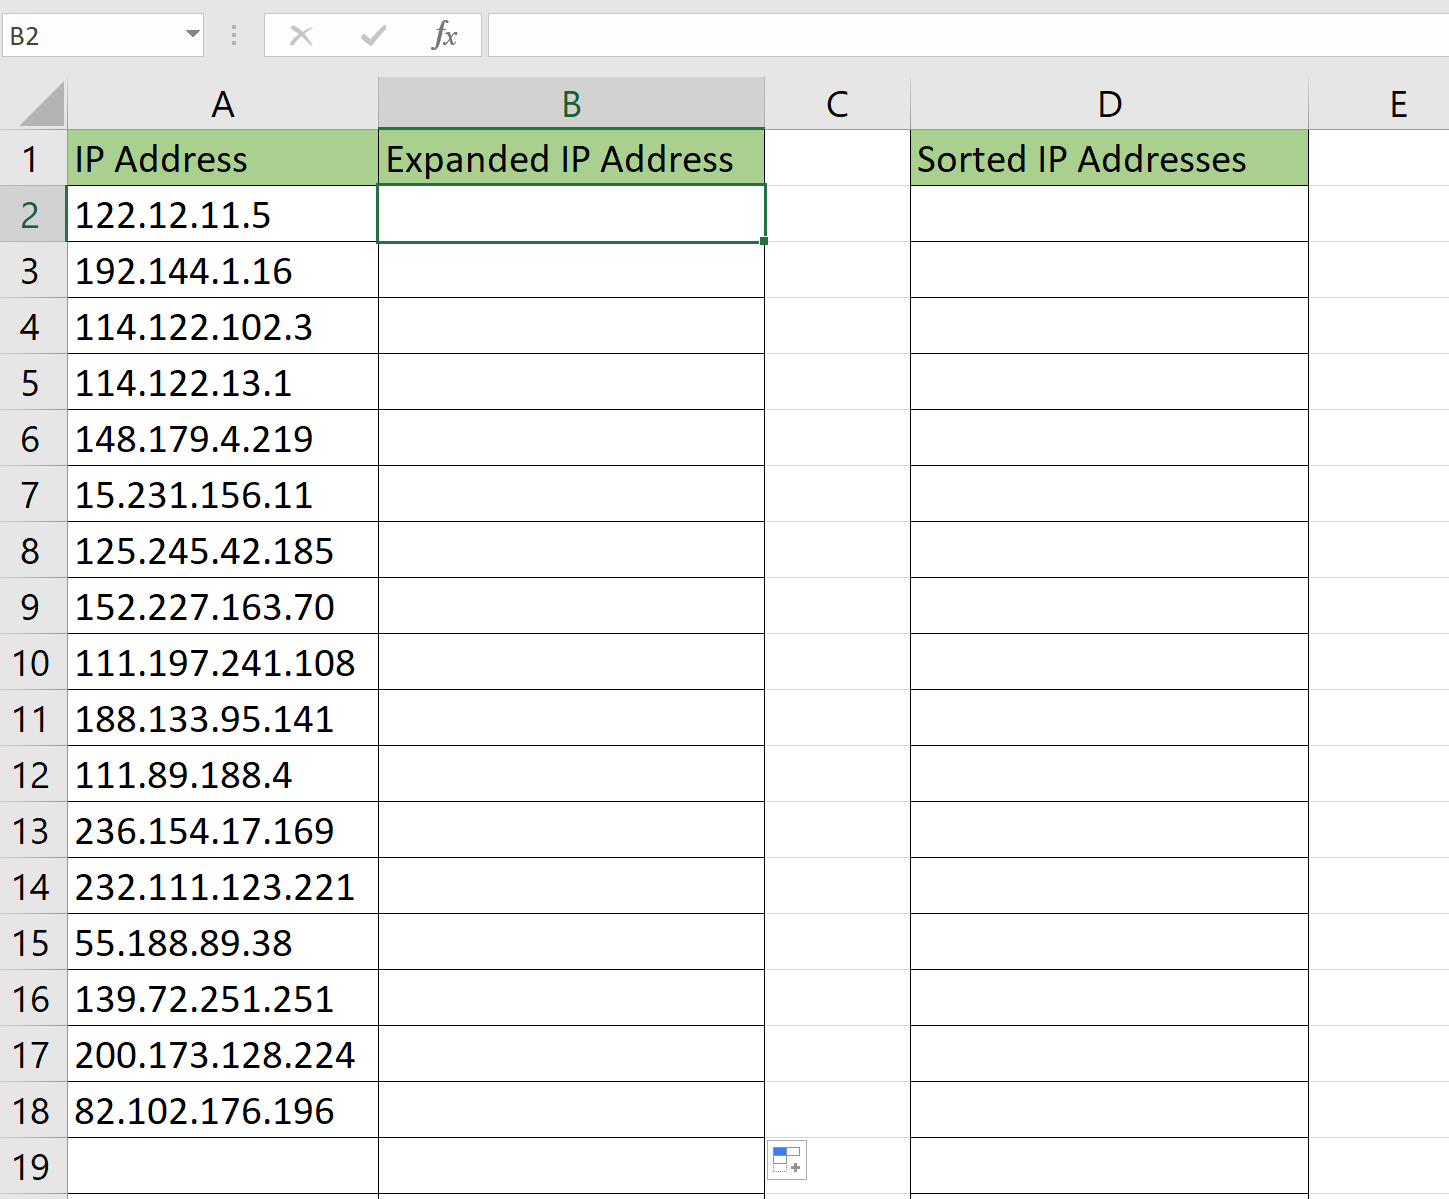Select column D by its header
Screen dimensions: 1449x1199
coord(1109,103)
